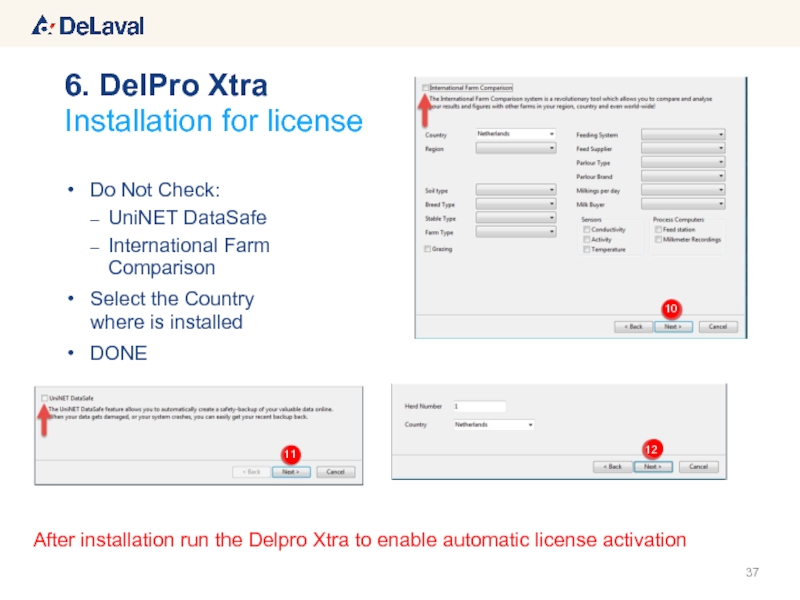Toggle International Farm Comparison checkbox

tap(426, 88)
